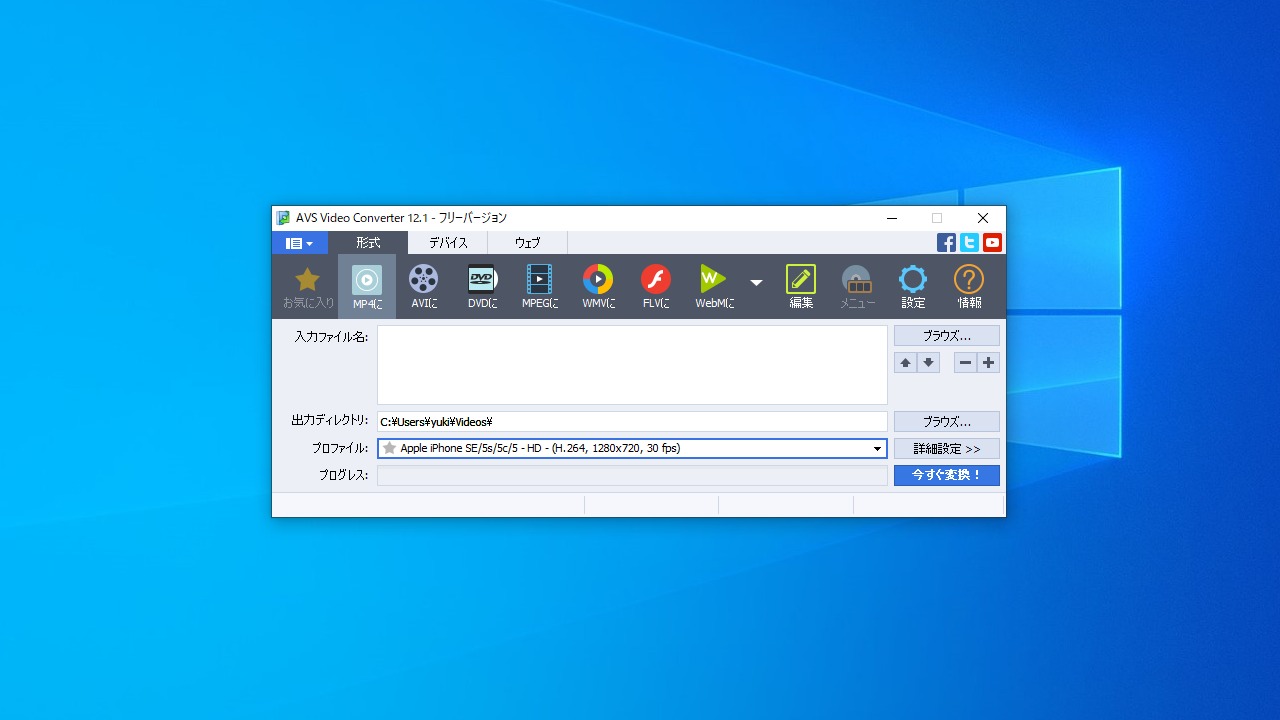
Task: Open 設定 settings gear
Action: tap(913, 287)
